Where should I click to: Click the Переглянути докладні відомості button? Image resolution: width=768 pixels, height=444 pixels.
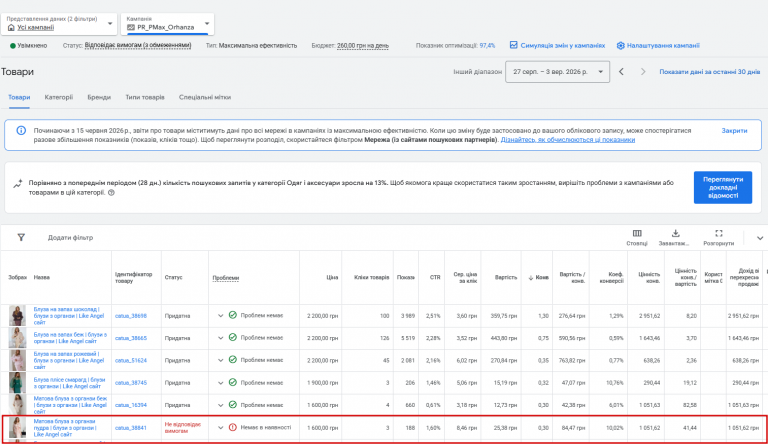723,187
